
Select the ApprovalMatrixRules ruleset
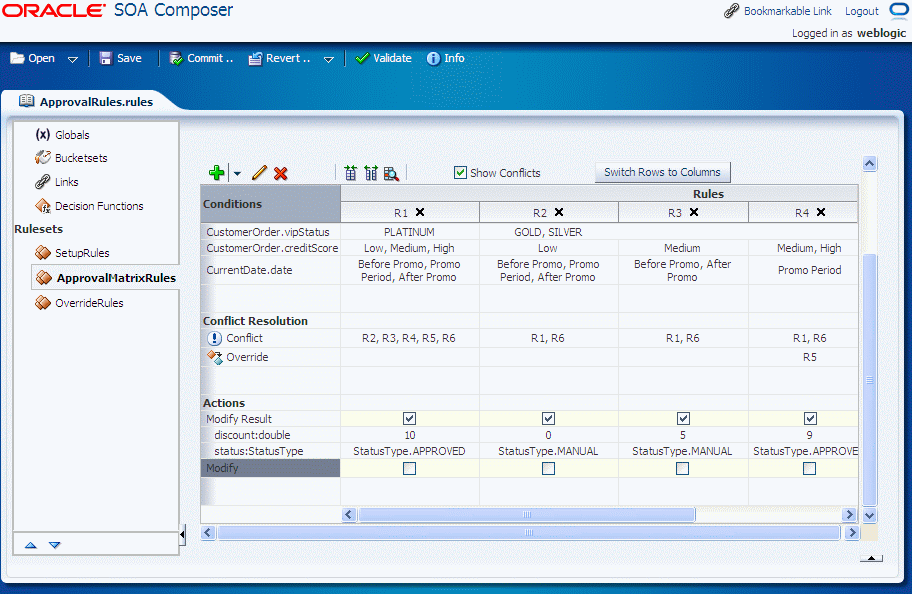pyautogui.click(x=116, y=278)
